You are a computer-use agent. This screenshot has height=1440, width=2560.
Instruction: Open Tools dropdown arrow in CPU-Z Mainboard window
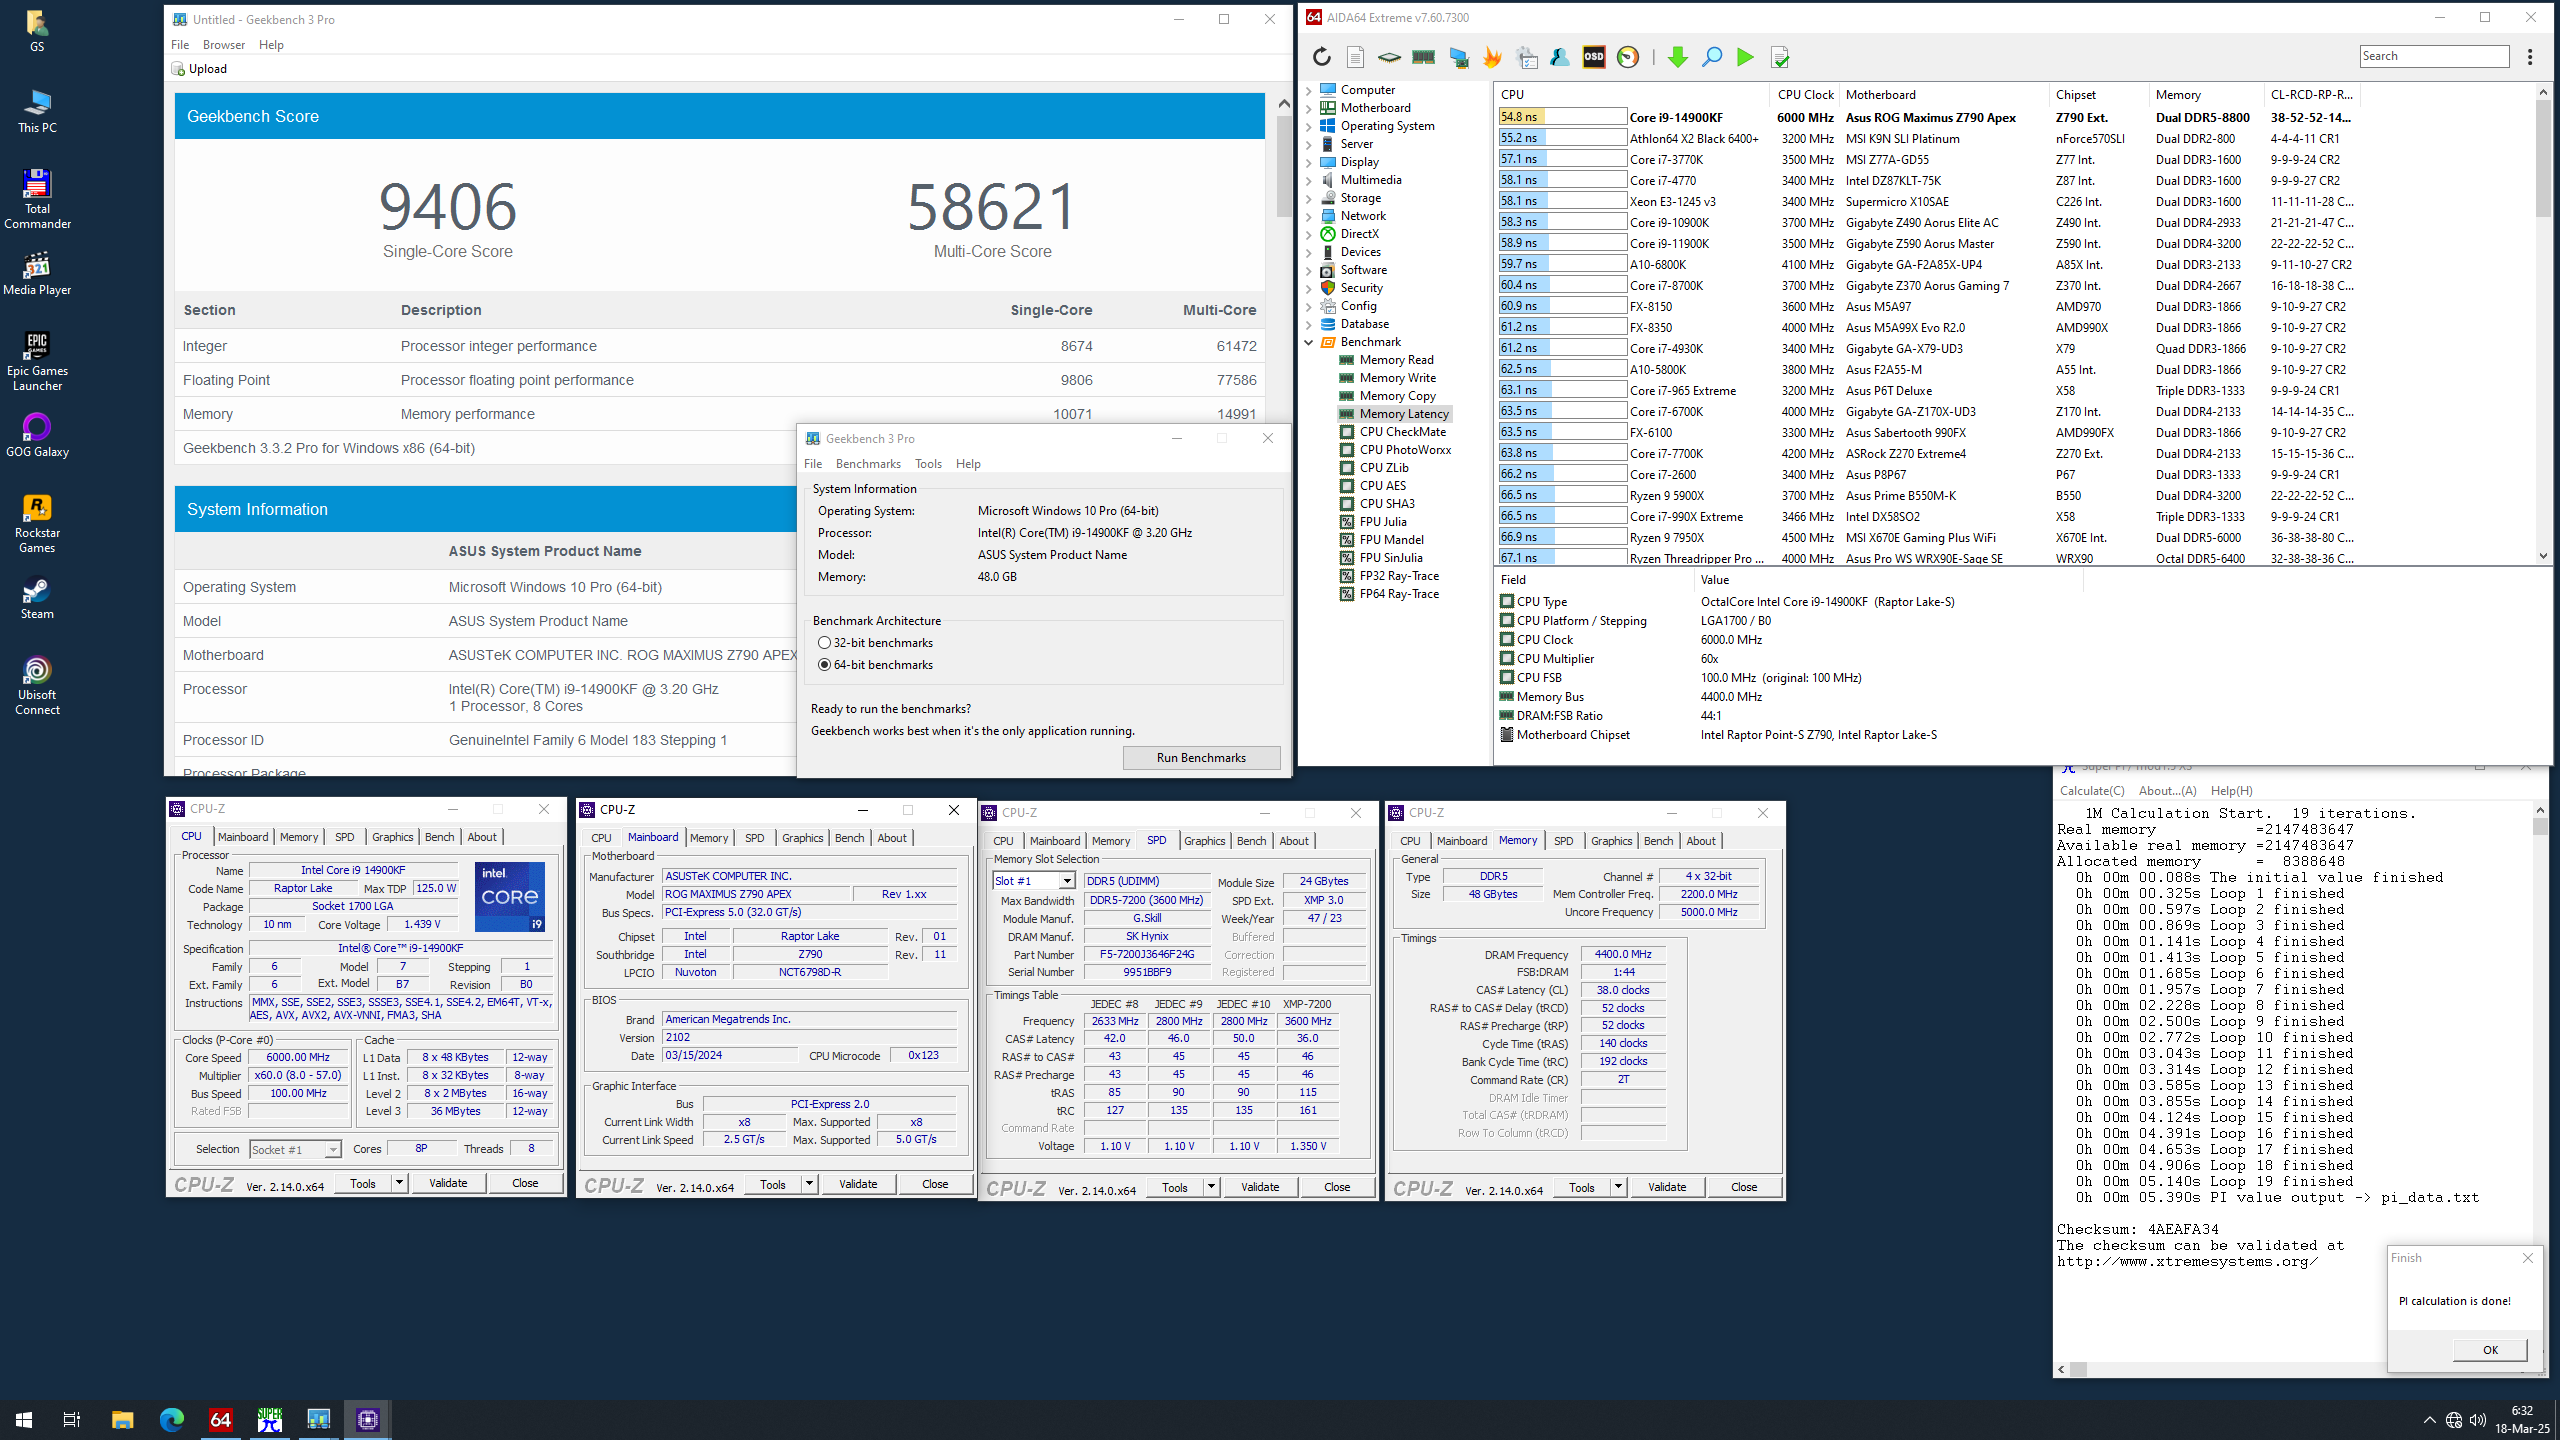(808, 1184)
